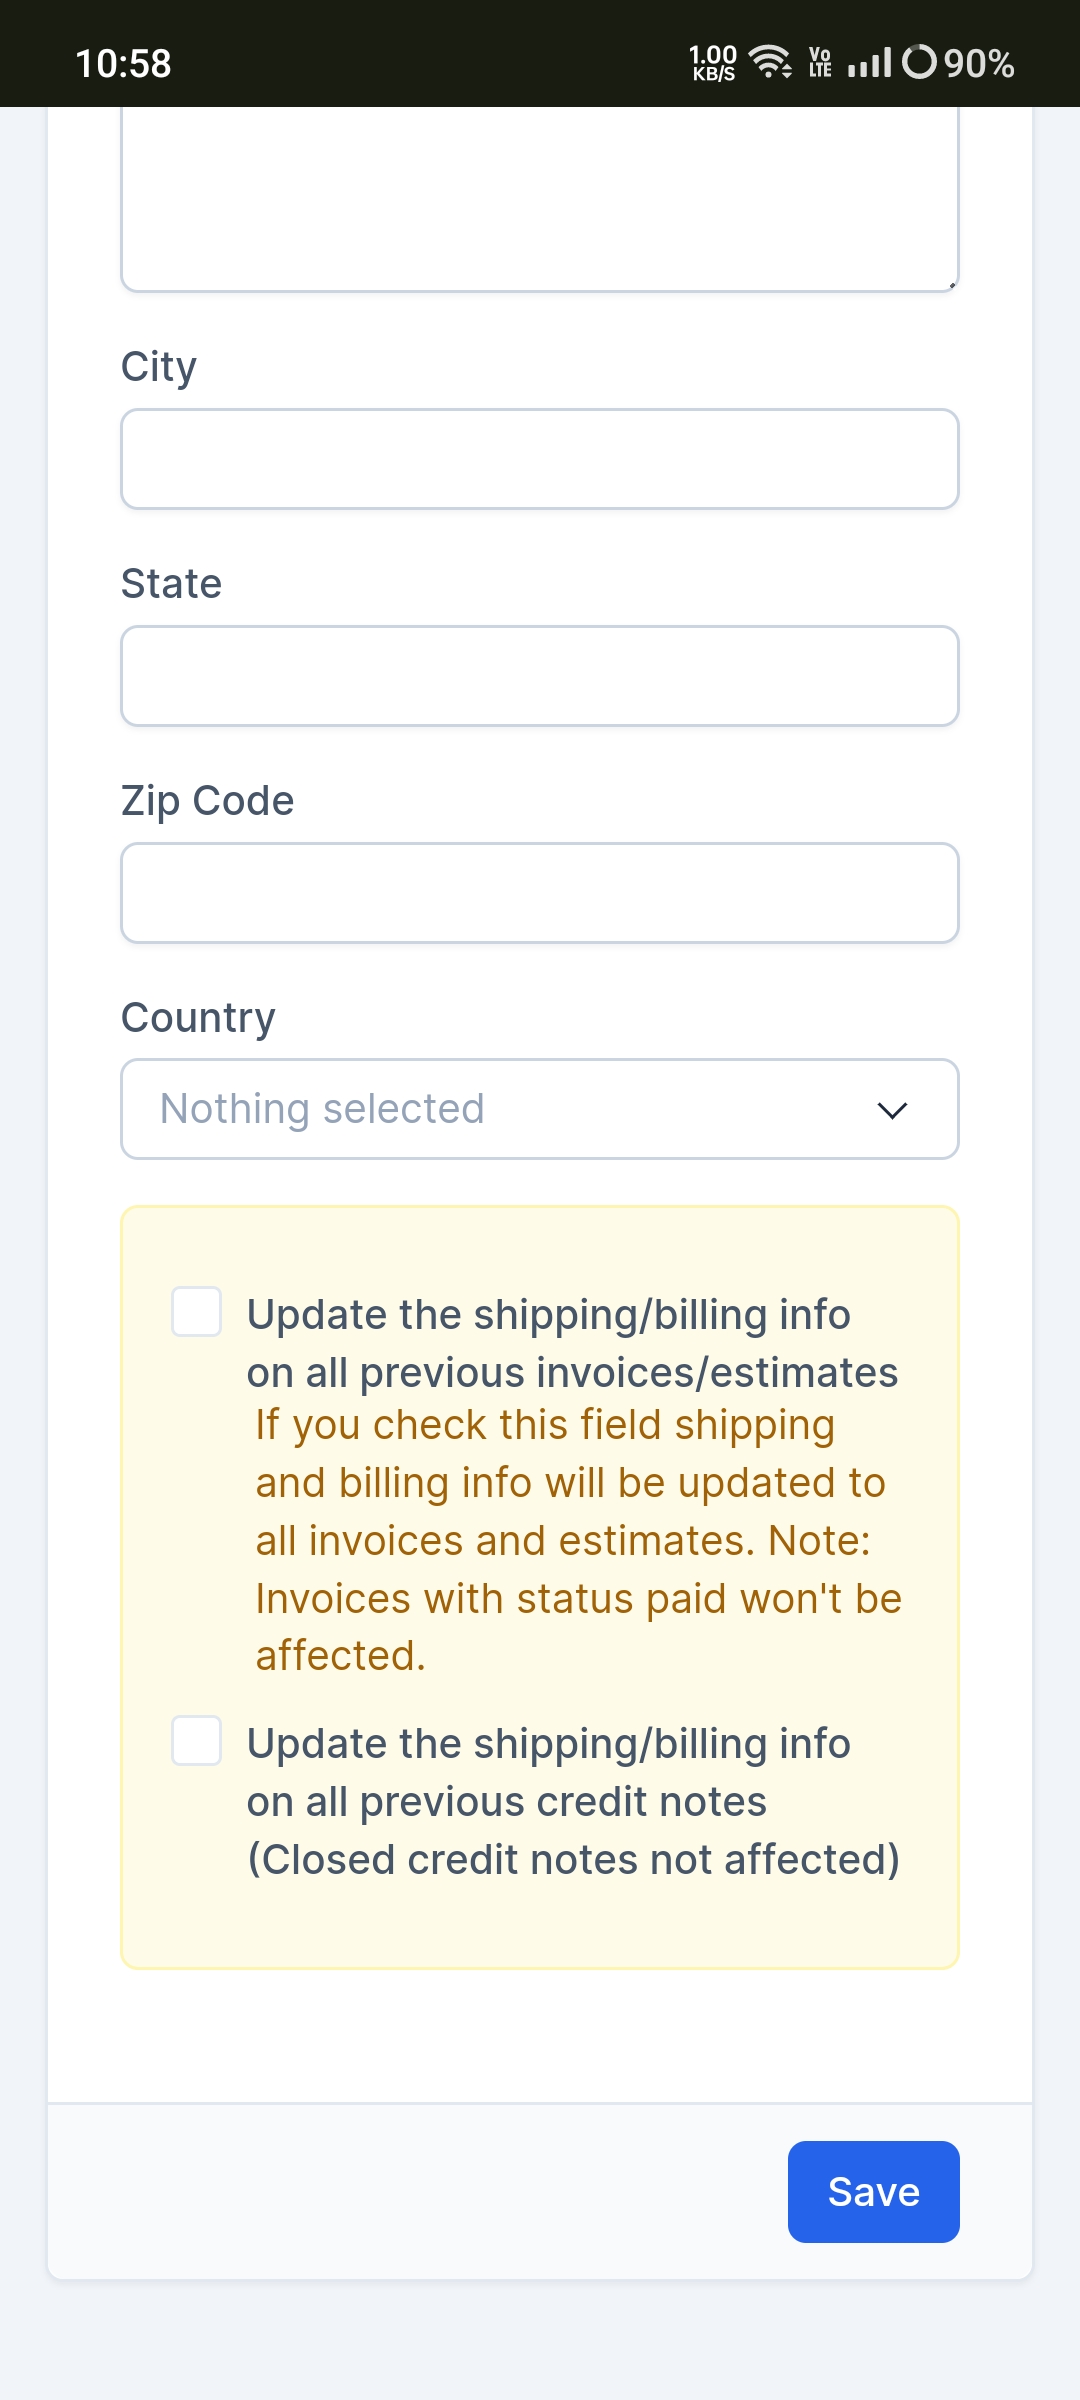Tap the battery ring icon
This screenshot has height=2400, width=1080.
(x=920, y=62)
